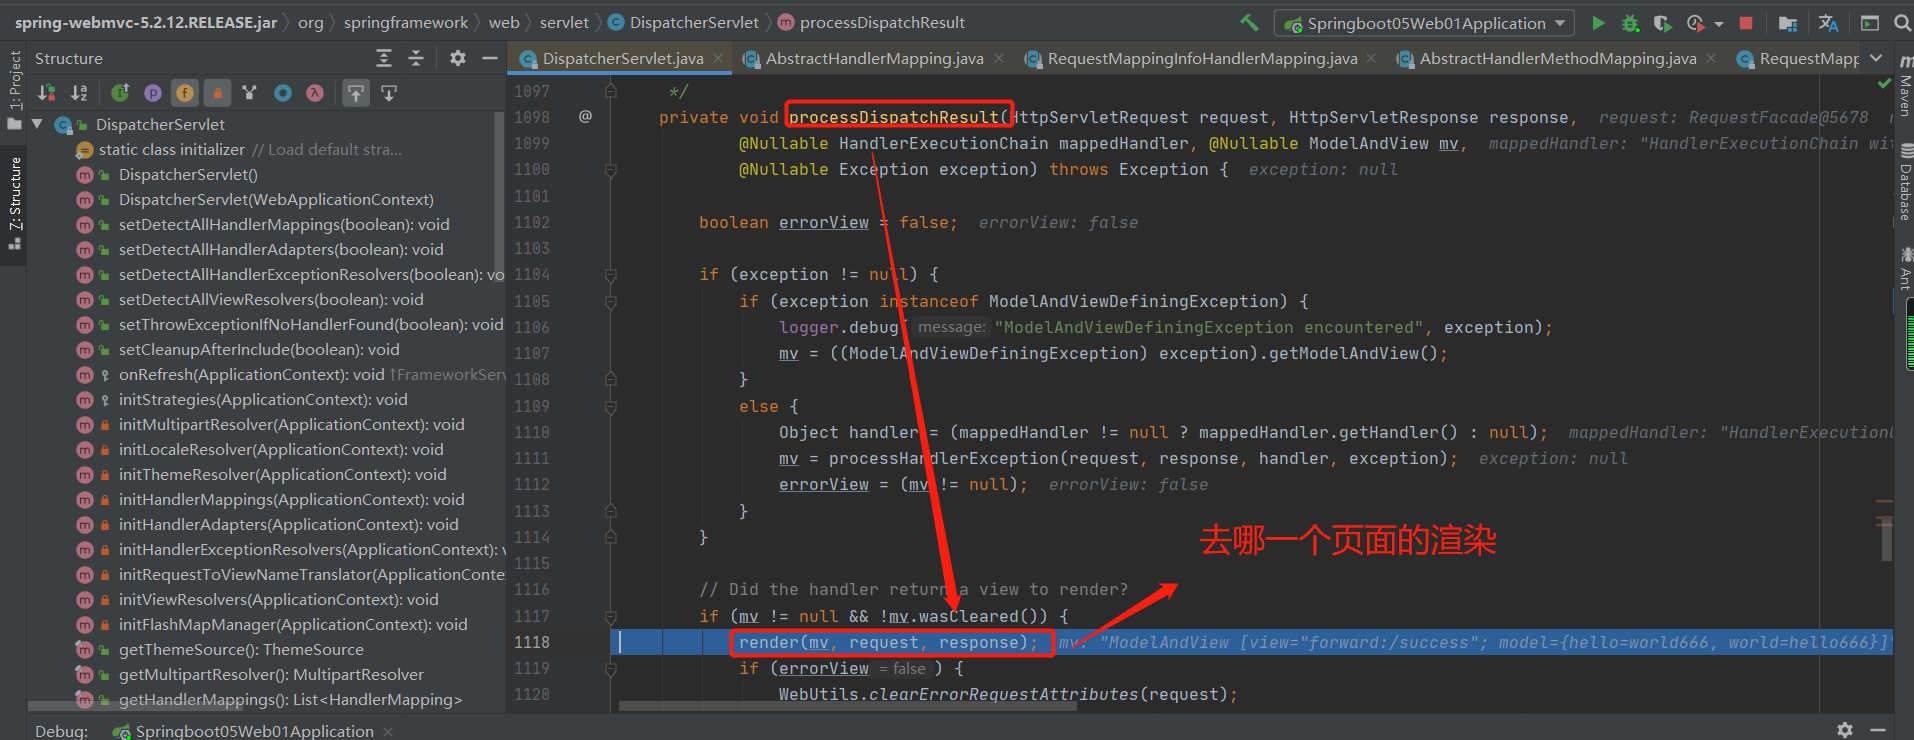Screen dimensions: 1914x740
Task: Select 'initStrategies(ApplicationContext): void' in Structure
Action: 263,399
